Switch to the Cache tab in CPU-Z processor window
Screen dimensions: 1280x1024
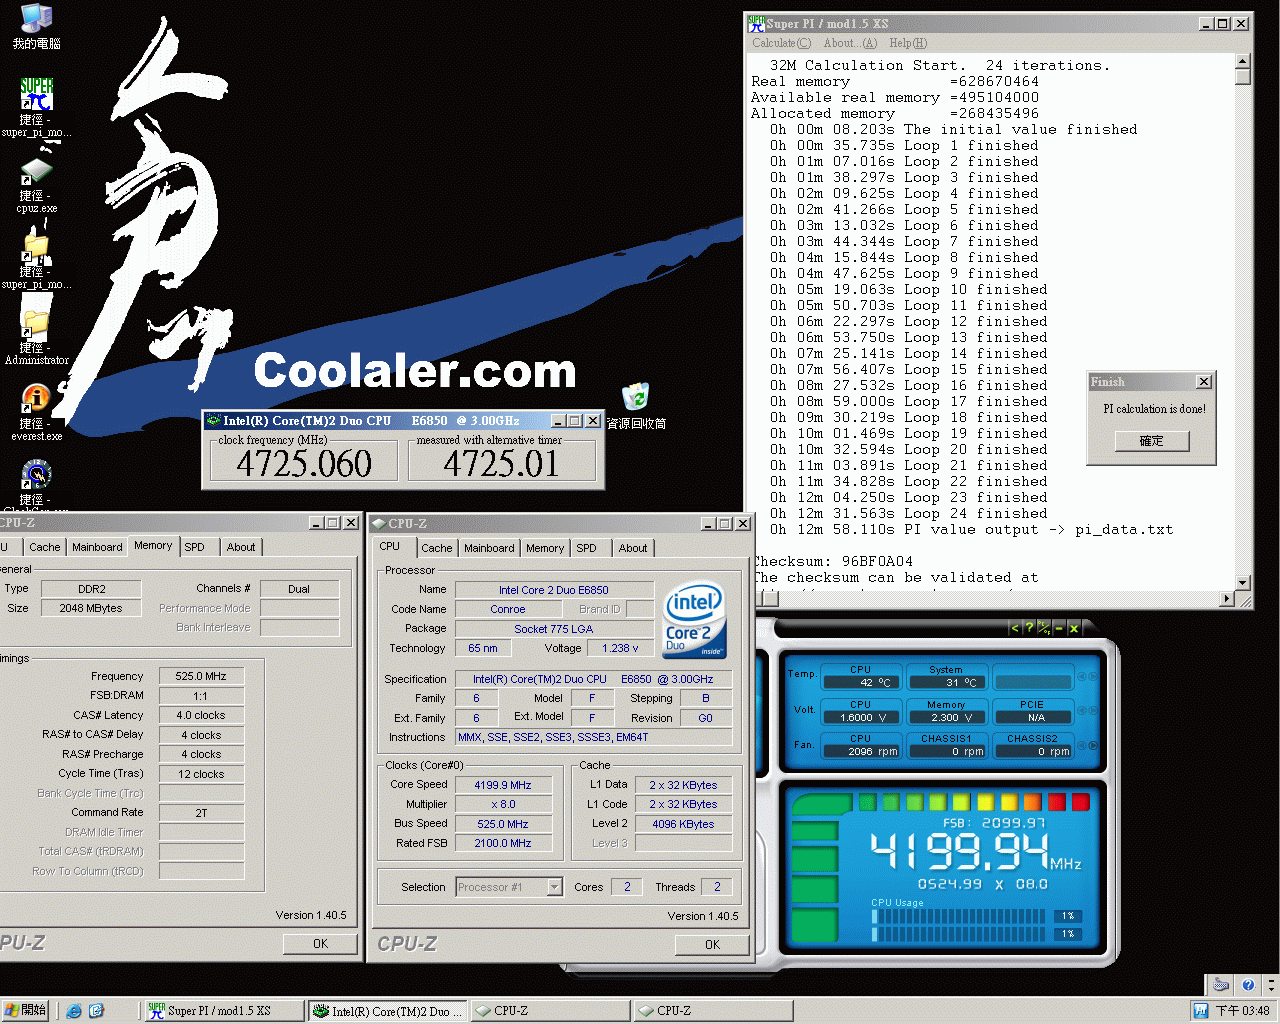pyautogui.click(x=436, y=548)
